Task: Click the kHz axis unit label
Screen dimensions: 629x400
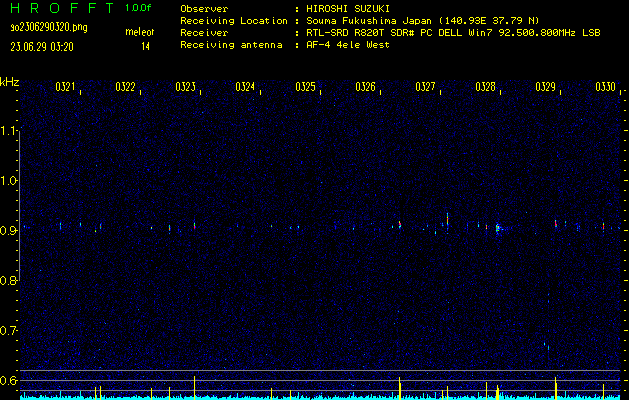Action: pos(10,82)
